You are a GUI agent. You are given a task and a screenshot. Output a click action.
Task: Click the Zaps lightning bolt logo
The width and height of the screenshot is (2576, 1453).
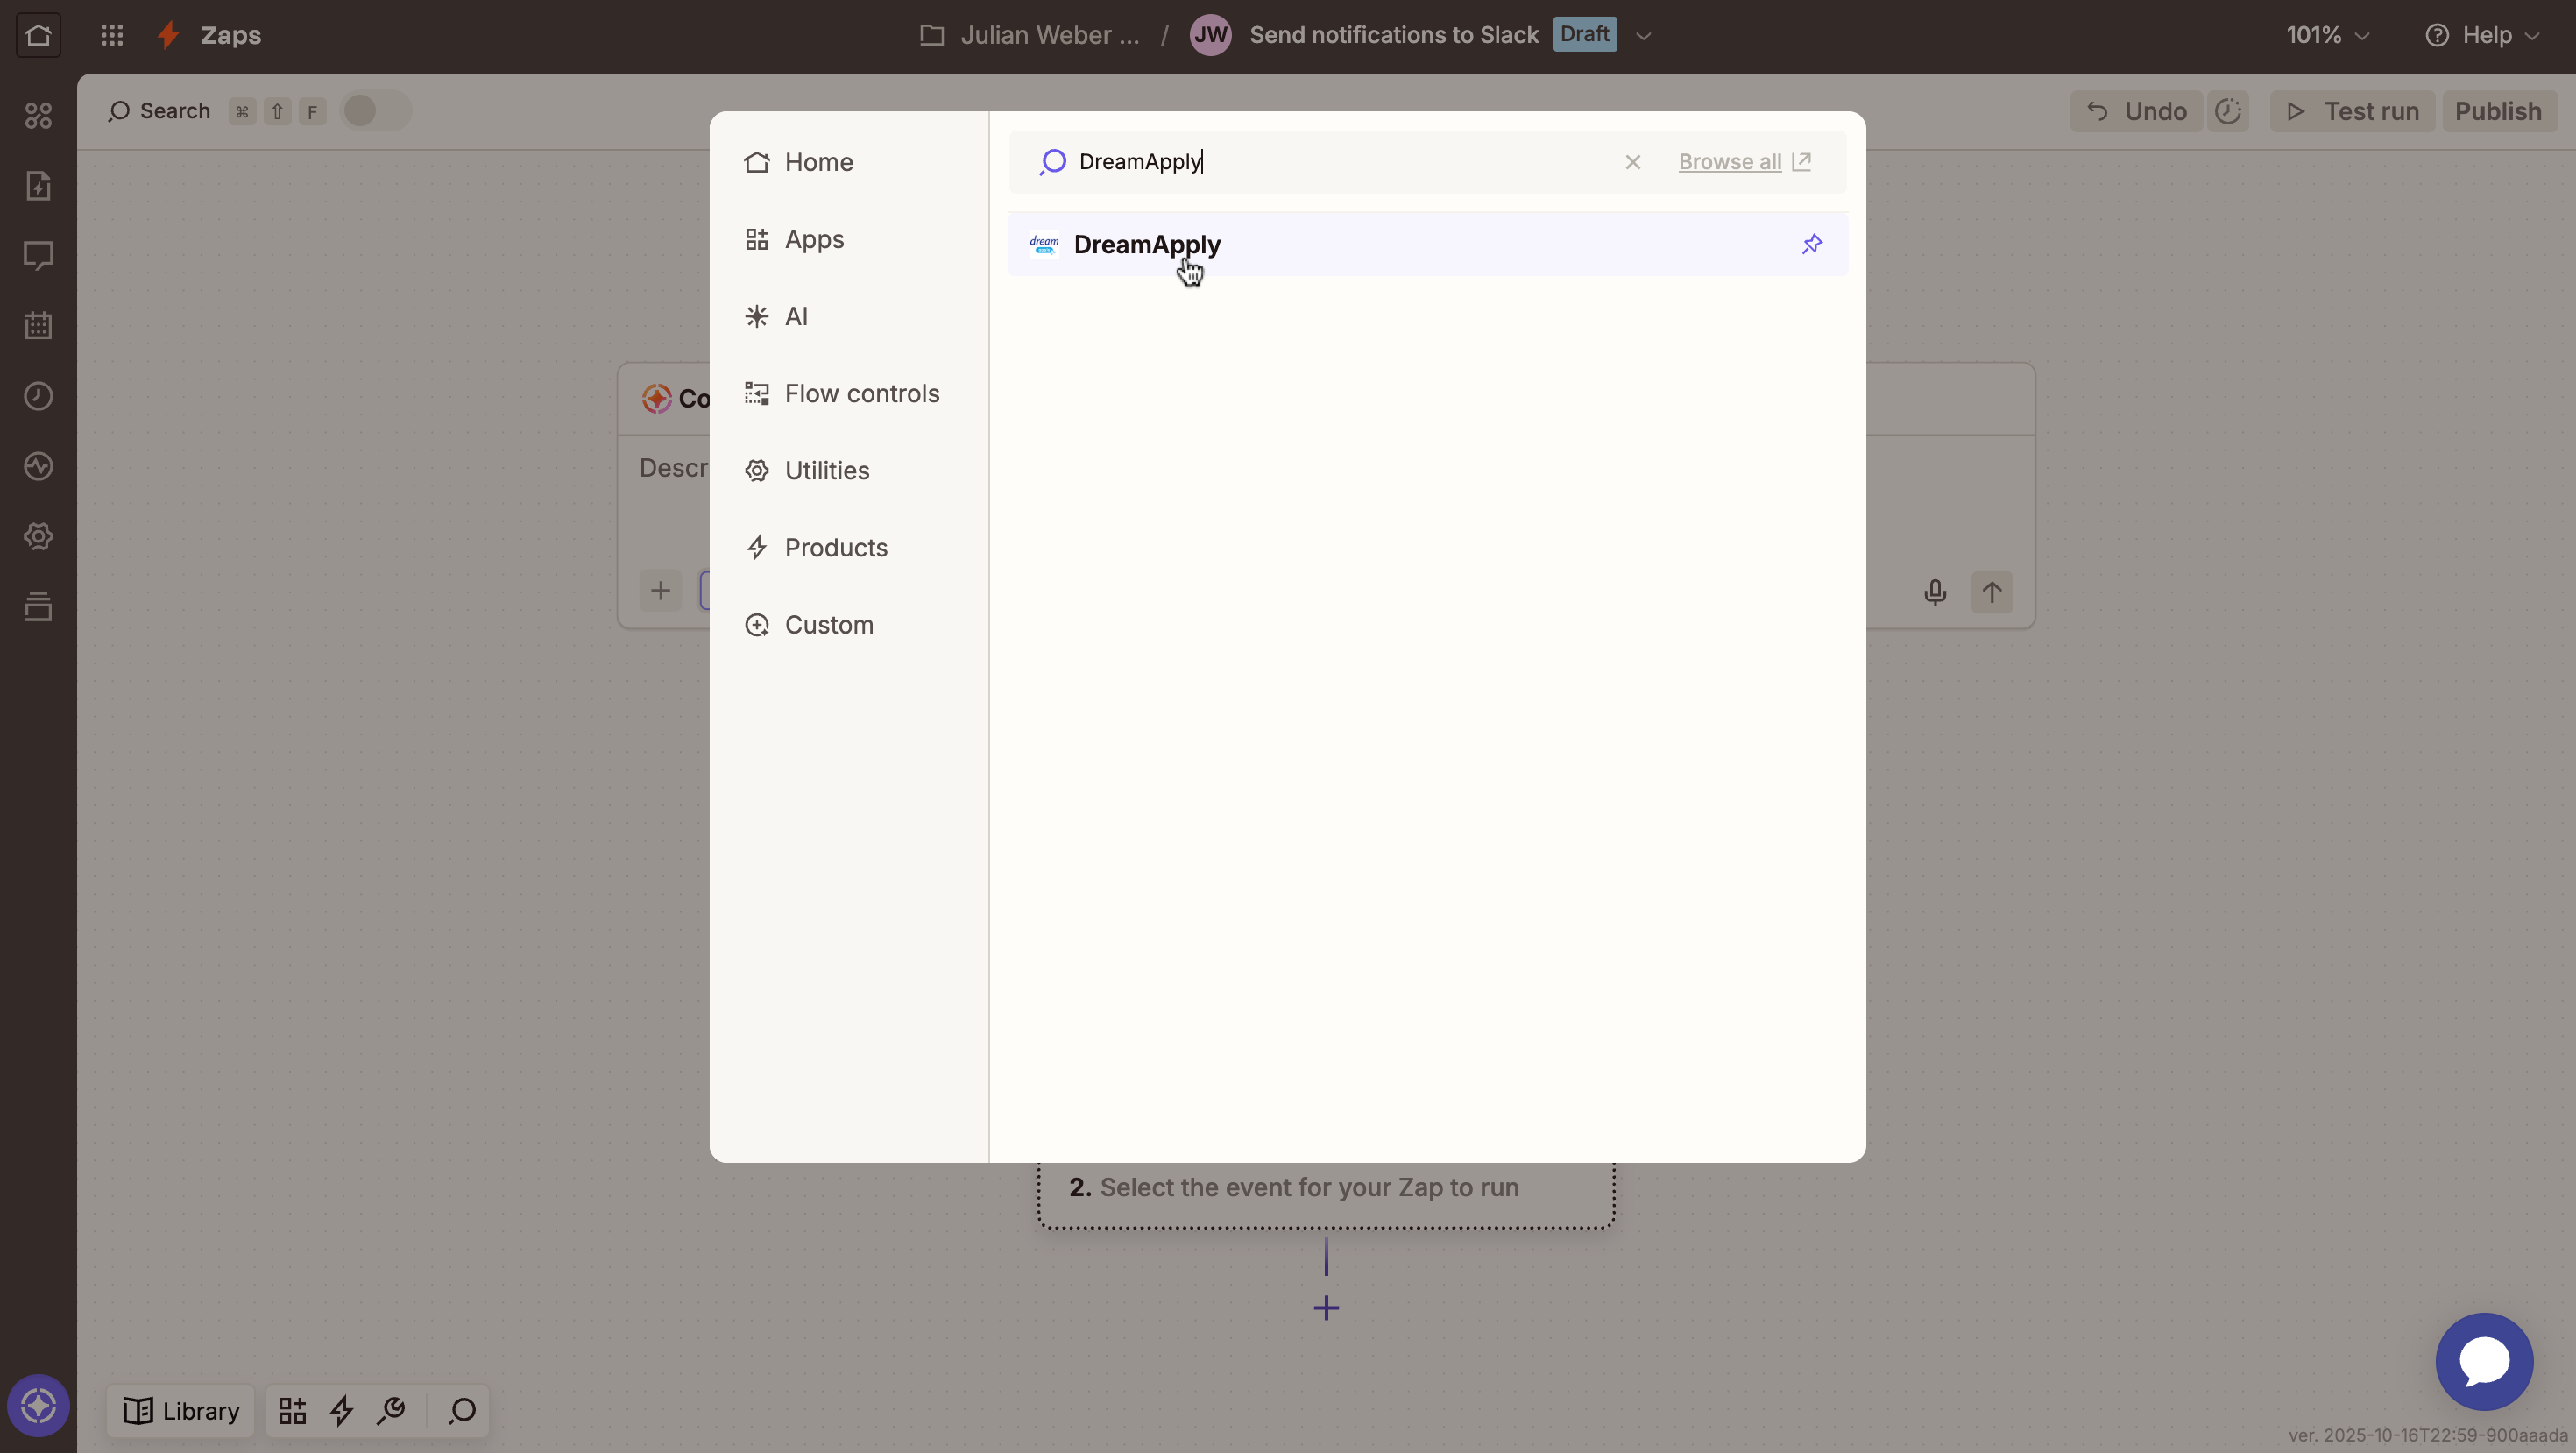(x=168, y=35)
